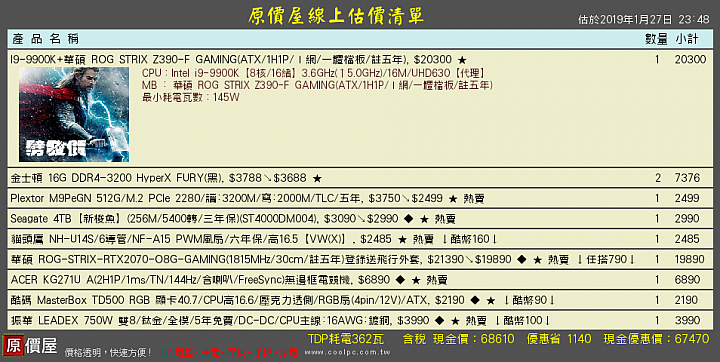Image resolution: width=720 pixels, height=362 pixels.
Task: Click the 含稅 footer label
Action: [414, 339]
